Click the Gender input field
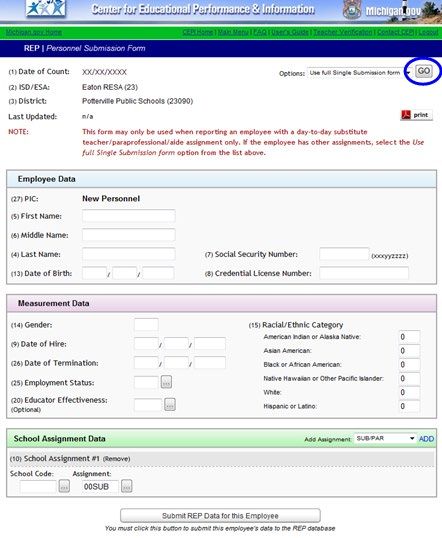The width and height of the screenshot is (442, 538). (146, 325)
